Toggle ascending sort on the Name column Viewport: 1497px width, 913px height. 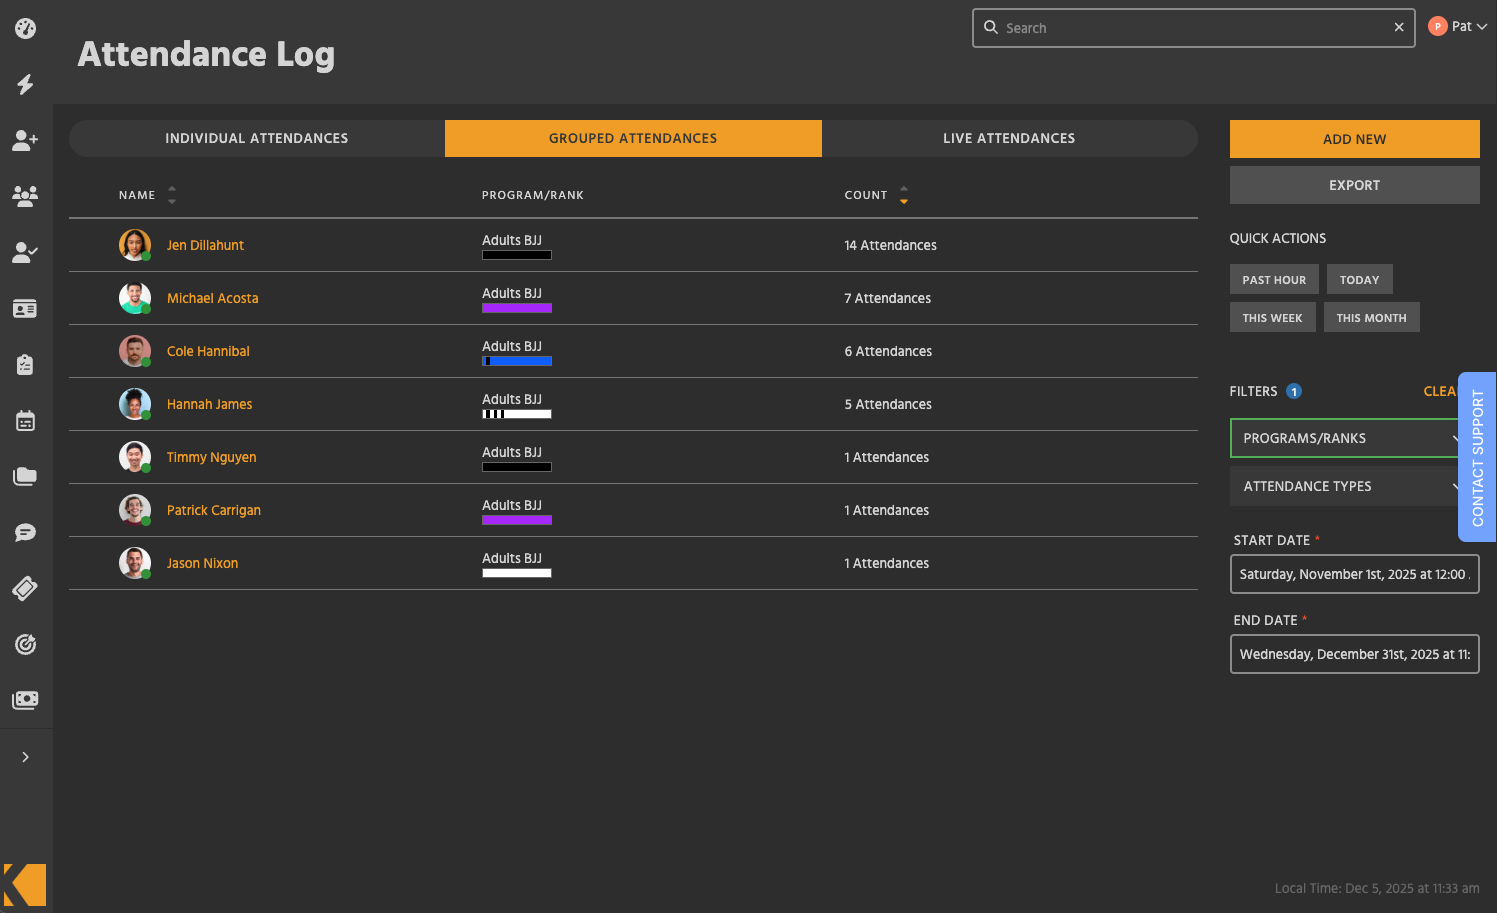(170, 189)
